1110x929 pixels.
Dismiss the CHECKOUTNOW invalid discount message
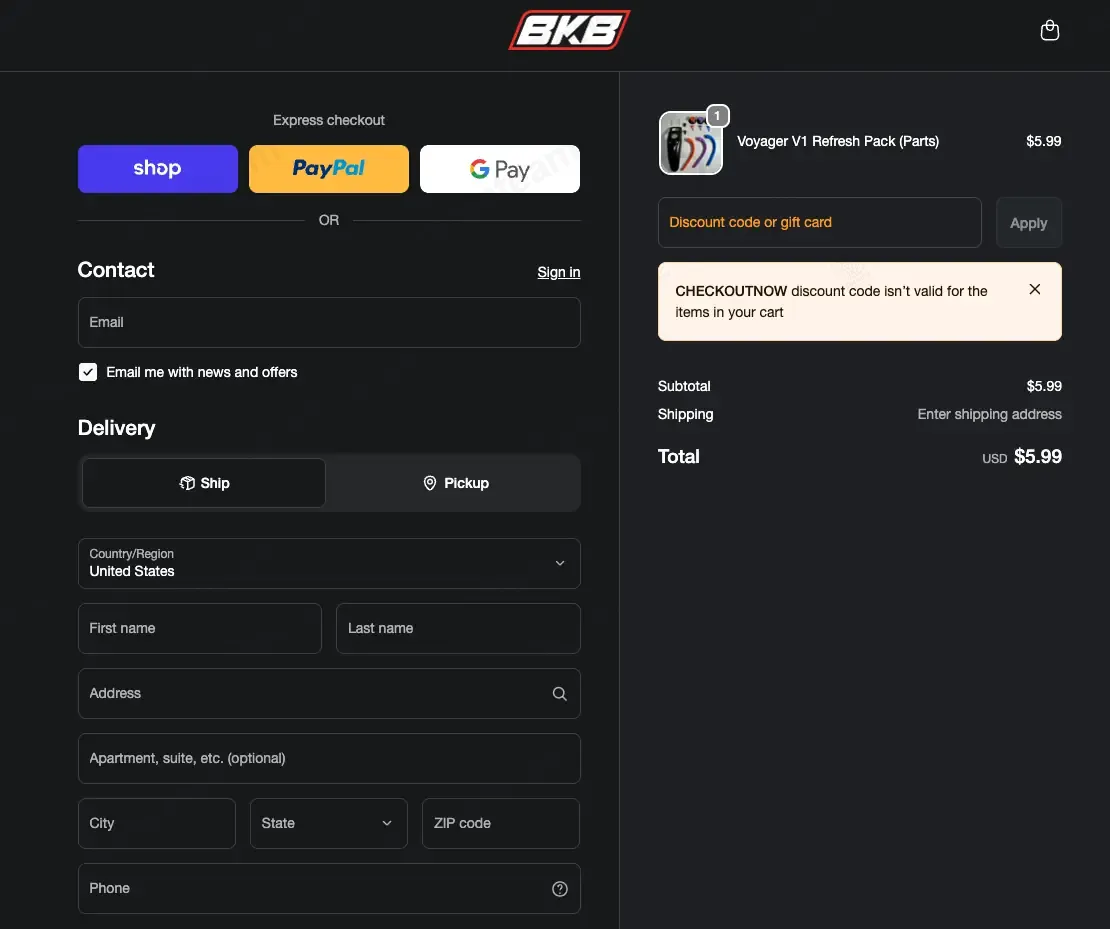[x=1034, y=289]
